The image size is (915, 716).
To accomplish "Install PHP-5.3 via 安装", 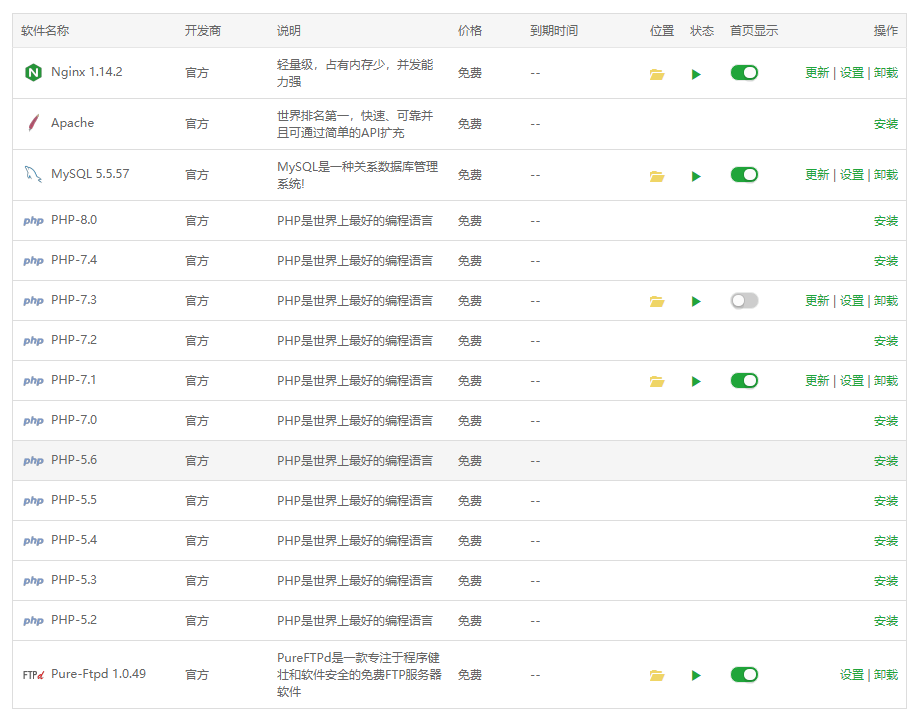I will [886, 581].
